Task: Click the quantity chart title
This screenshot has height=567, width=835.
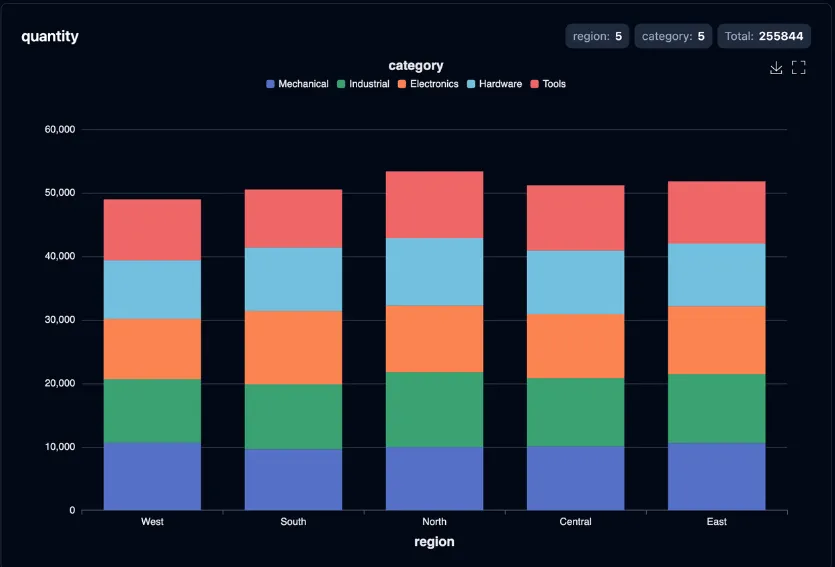Action: coord(50,36)
